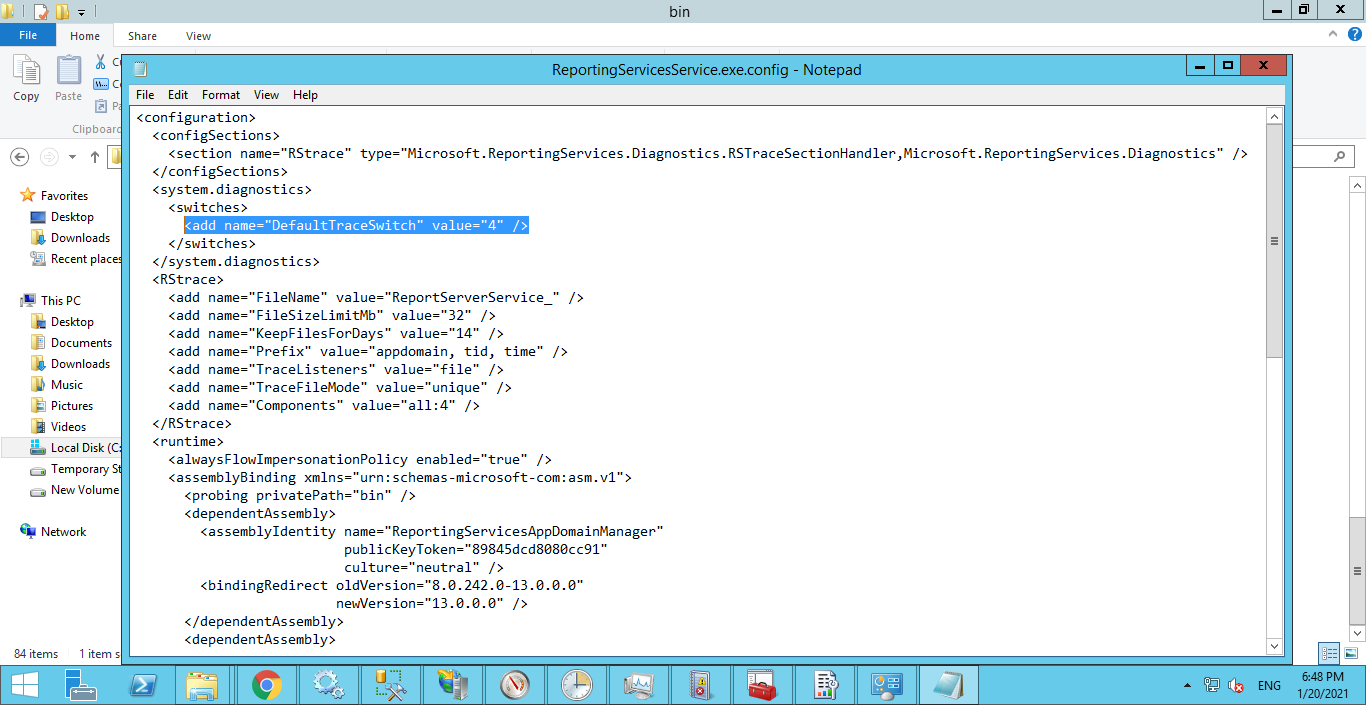Open Recent places in navigation pane
This screenshot has height=705, width=1366.
pyautogui.click(x=86, y=259)
